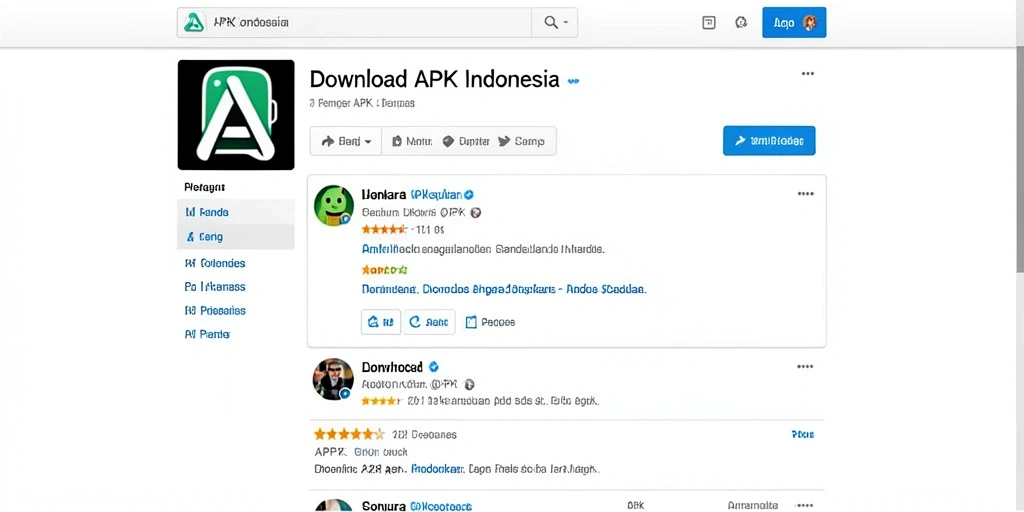Click the 'Plefagnt' sidebar heading

coord(204,187)
